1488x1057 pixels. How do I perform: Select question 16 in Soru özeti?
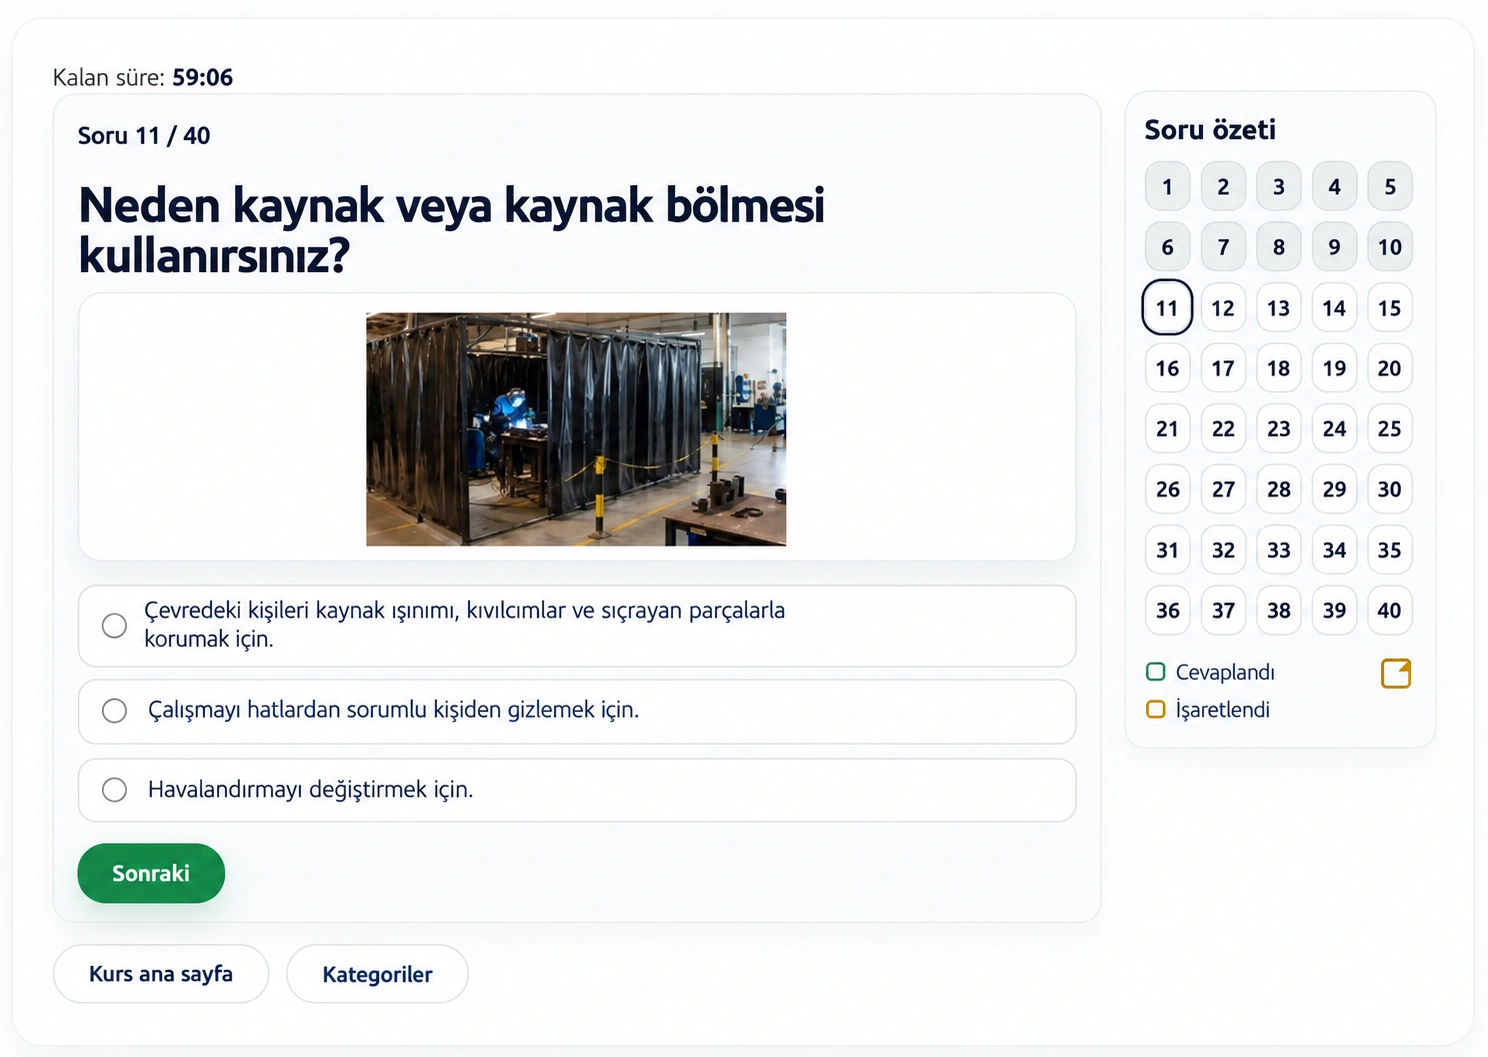tap(1167, 368)
